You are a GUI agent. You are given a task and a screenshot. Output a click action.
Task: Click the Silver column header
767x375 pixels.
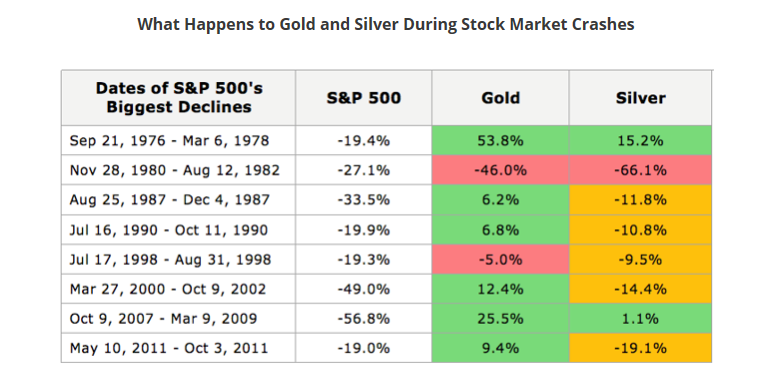(x=640, y=98)
